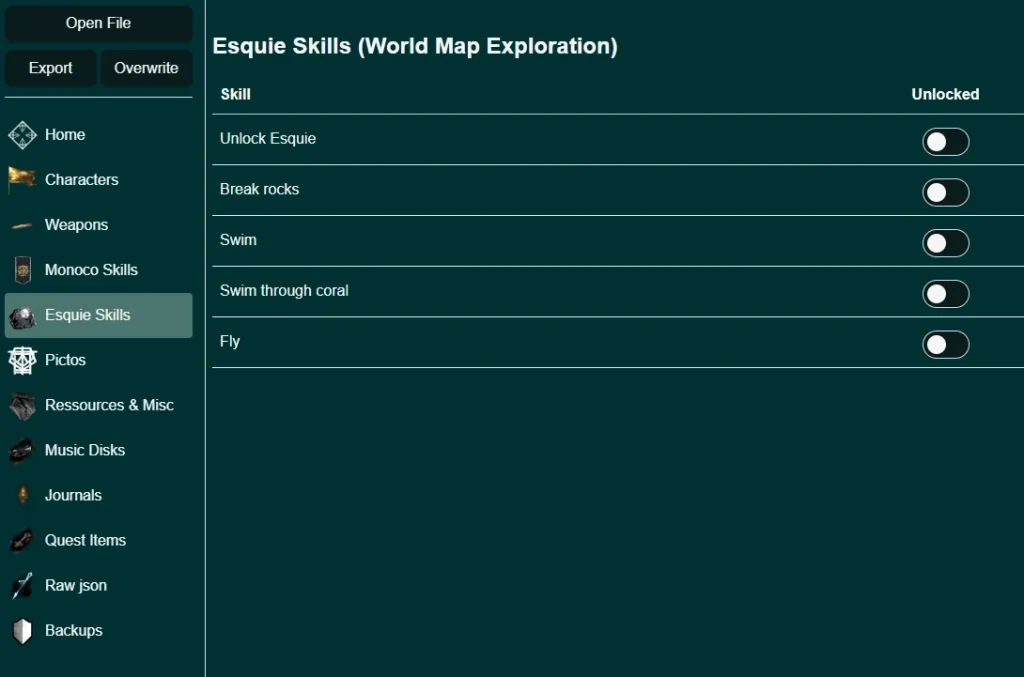Enable the Unlock Esquie toggle

[945, 142]
